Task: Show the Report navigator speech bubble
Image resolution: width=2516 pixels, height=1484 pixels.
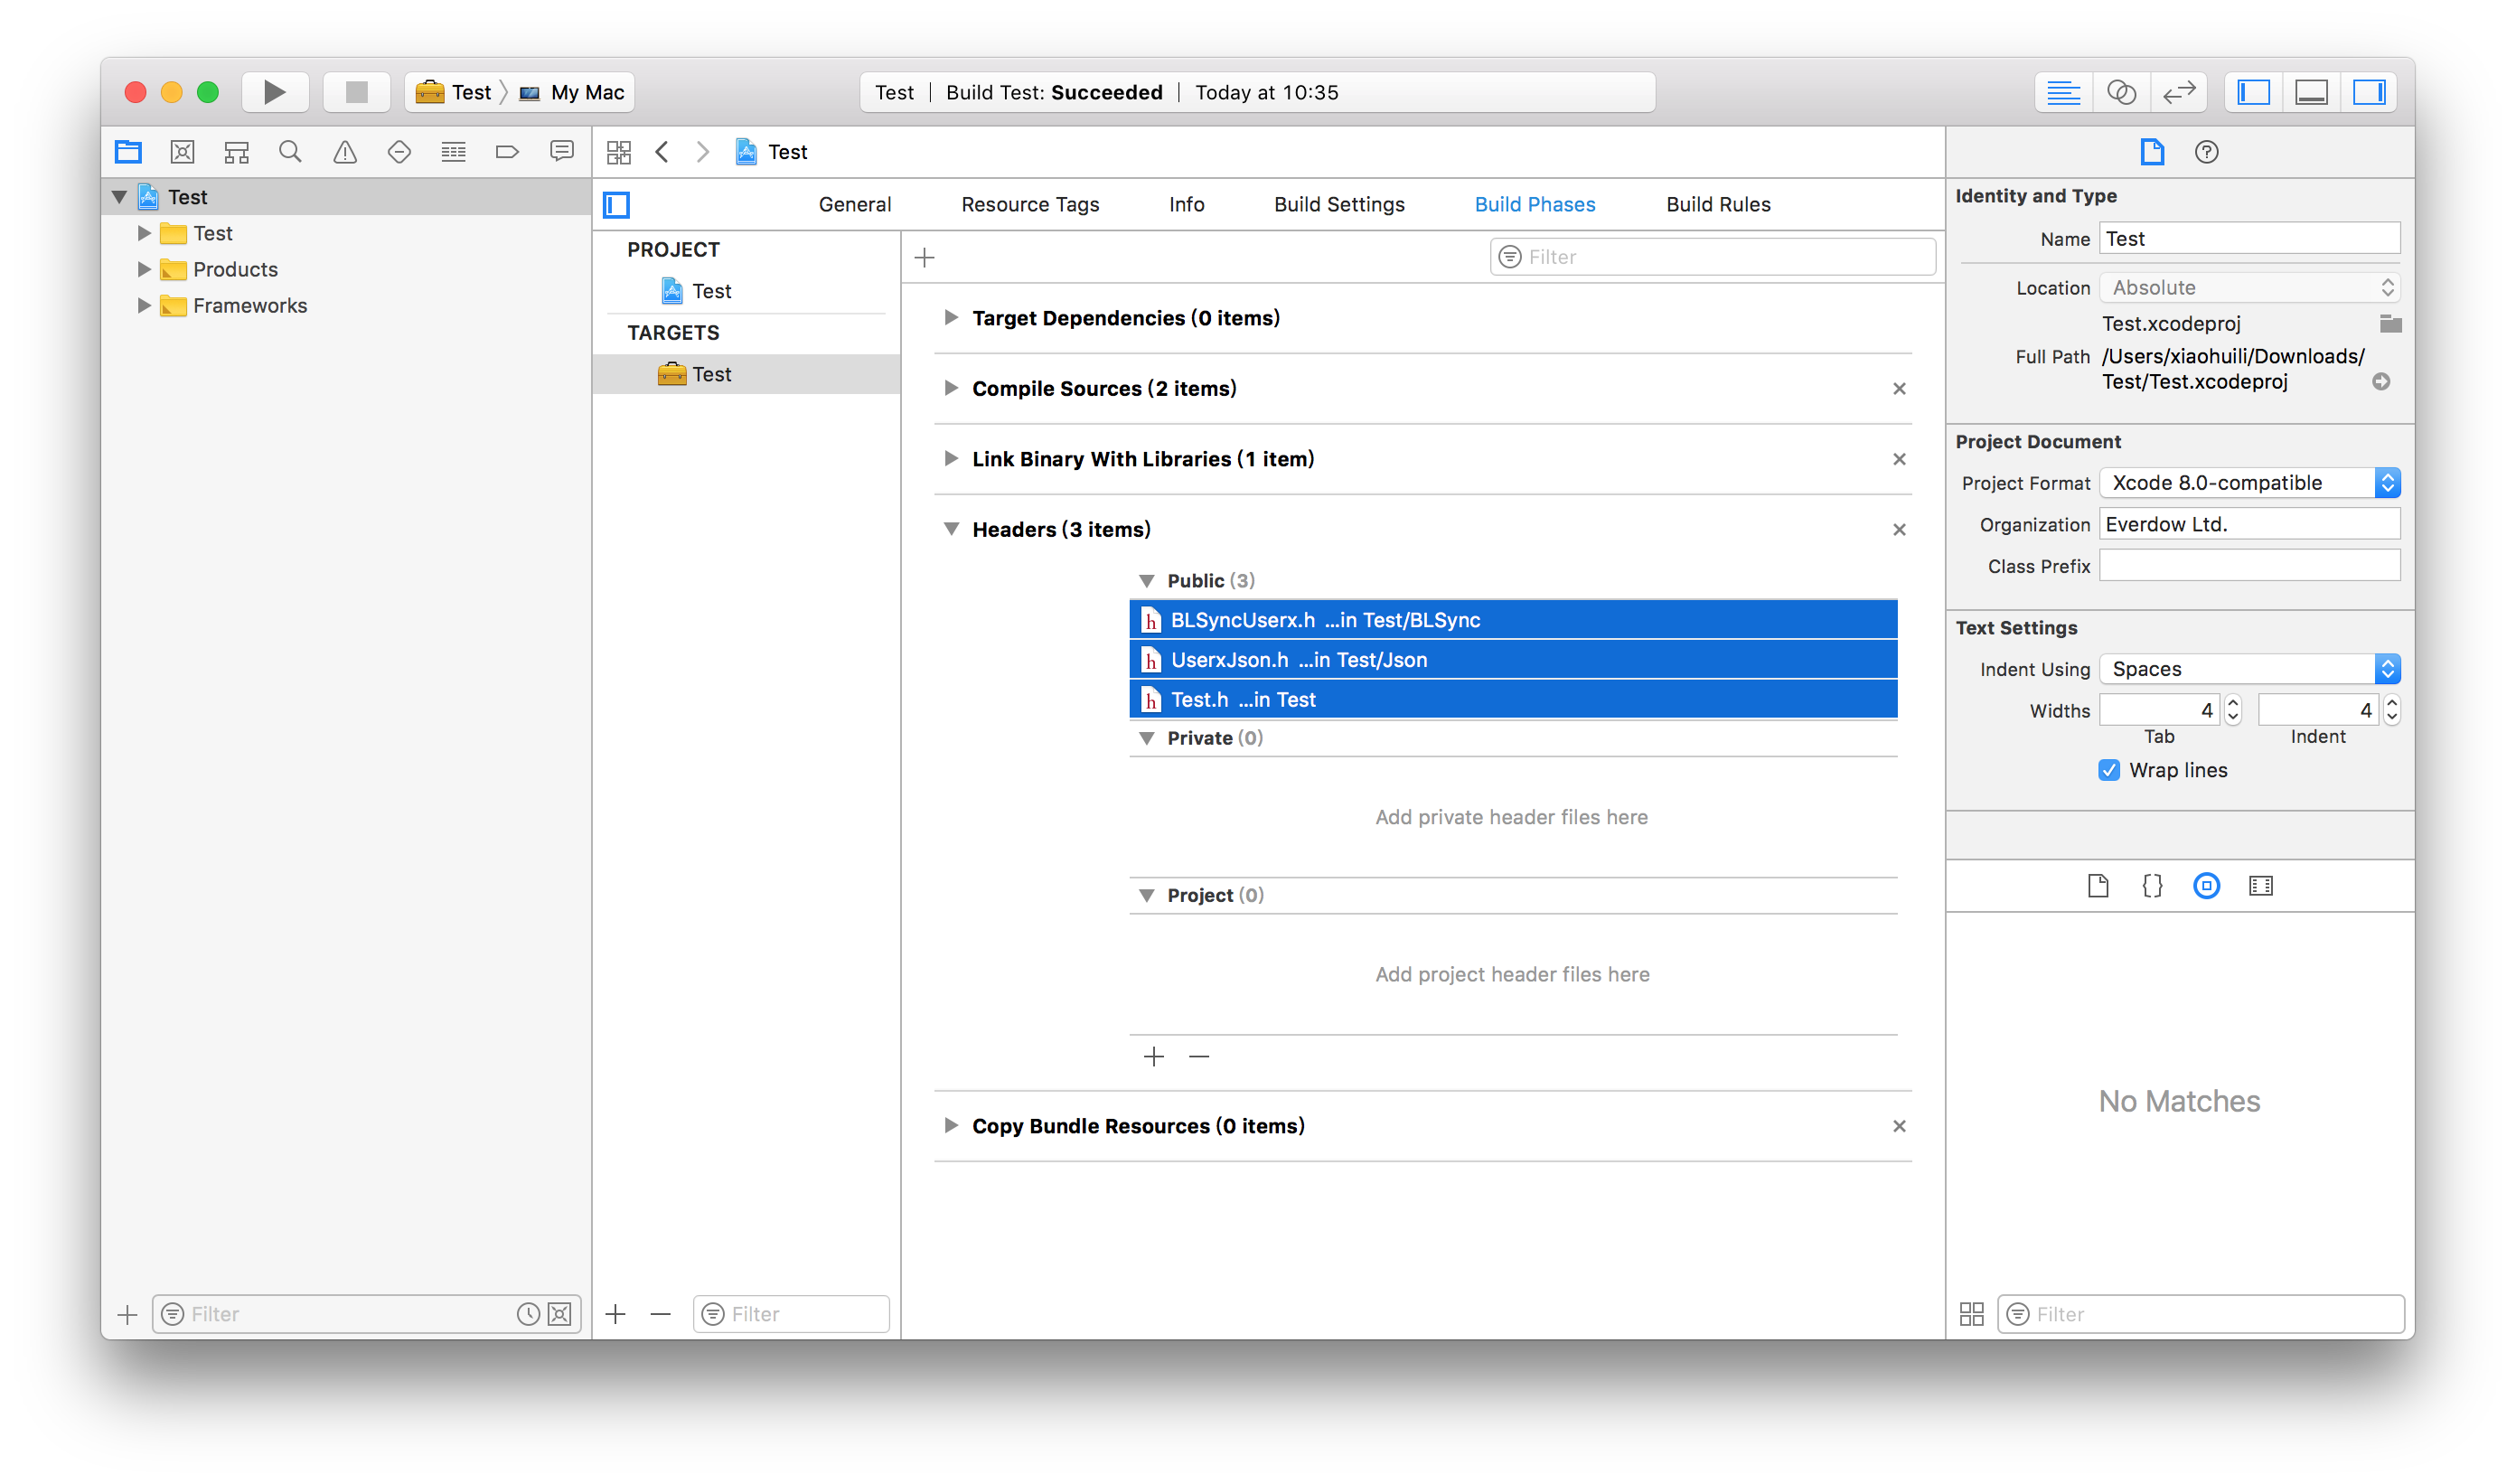Action: click(562, 152)
